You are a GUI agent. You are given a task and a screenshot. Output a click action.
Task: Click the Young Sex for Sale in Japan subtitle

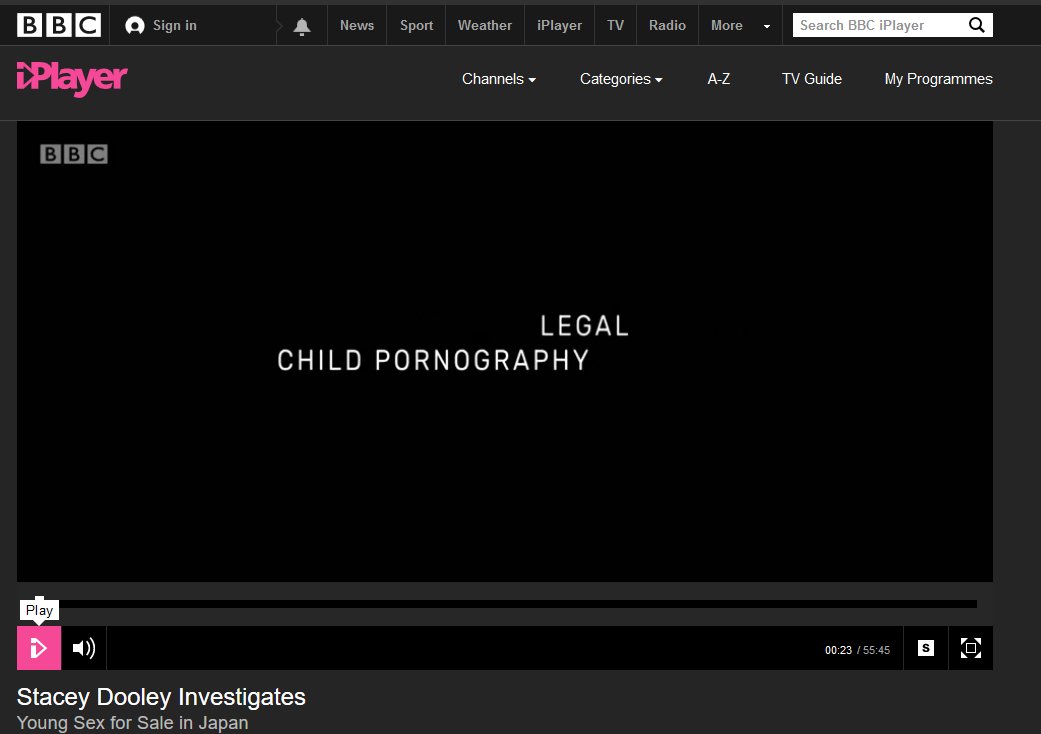point(132,723)
